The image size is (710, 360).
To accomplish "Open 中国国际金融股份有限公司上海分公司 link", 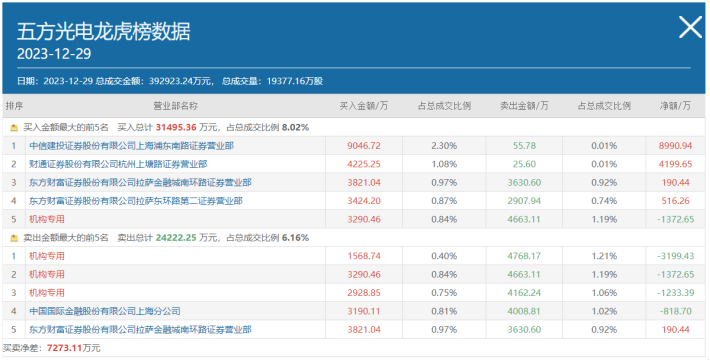I will click(x=105, y=311).
